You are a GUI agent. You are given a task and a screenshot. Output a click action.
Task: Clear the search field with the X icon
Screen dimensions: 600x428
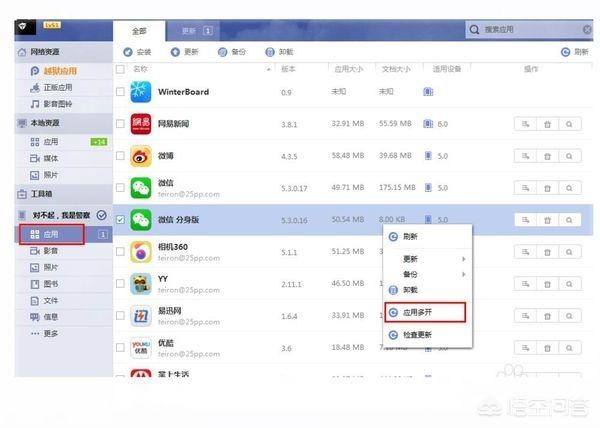(587, 29)
